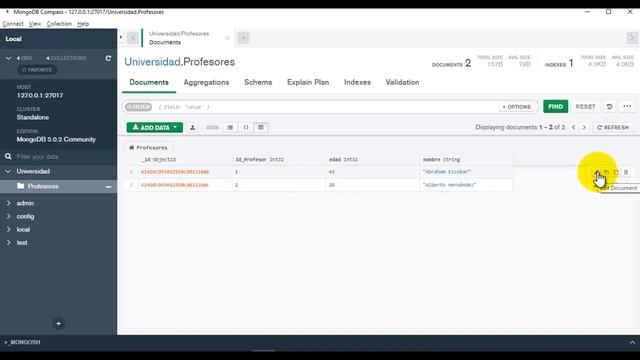Switch to the Explain Plan tab
This screenshot has height=360, width=640.
(x=308, y=82)
